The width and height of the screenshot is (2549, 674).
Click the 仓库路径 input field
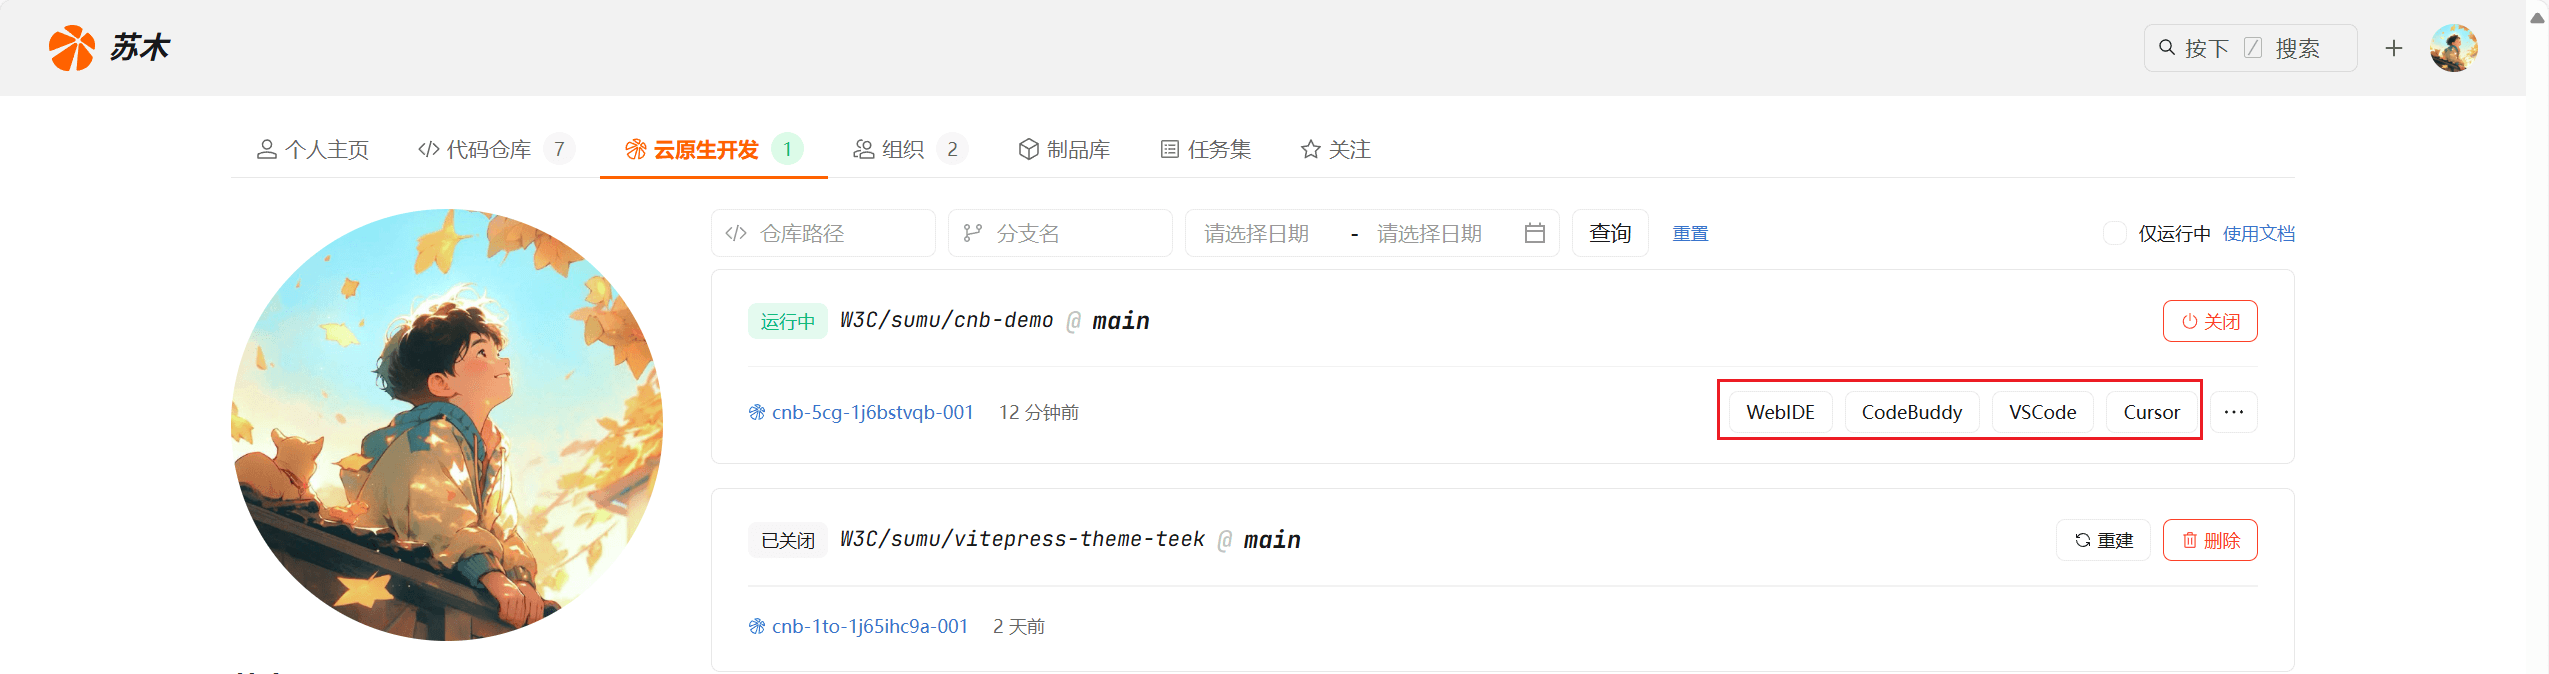[x=823, y=233]
